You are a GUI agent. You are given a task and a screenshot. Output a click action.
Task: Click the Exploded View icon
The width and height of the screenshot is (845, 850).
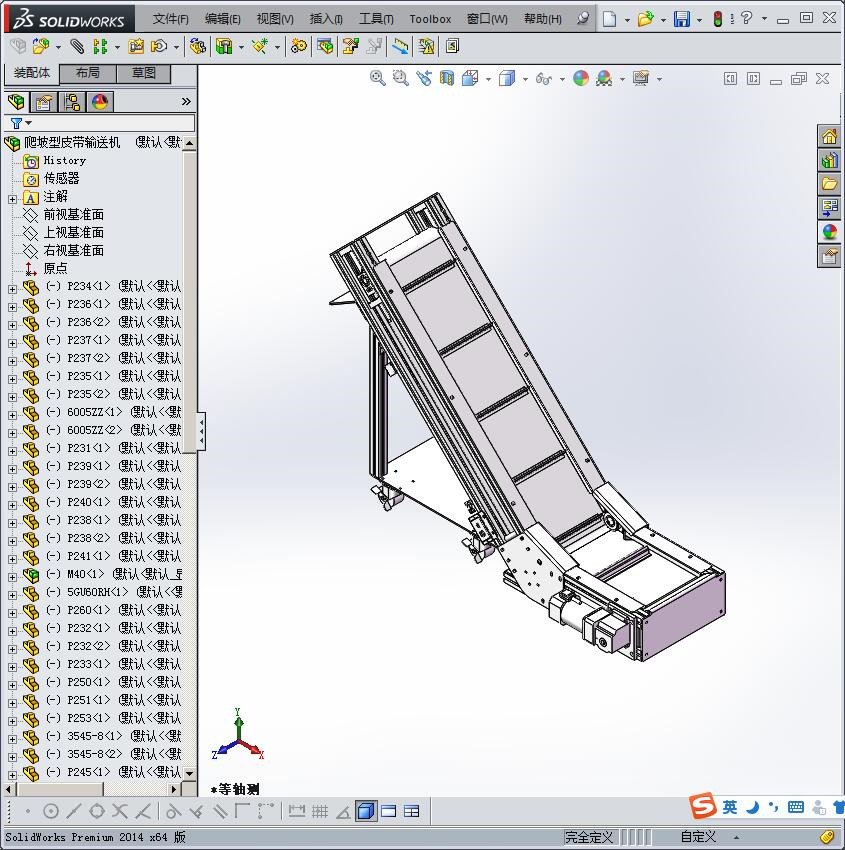(350, 47)
